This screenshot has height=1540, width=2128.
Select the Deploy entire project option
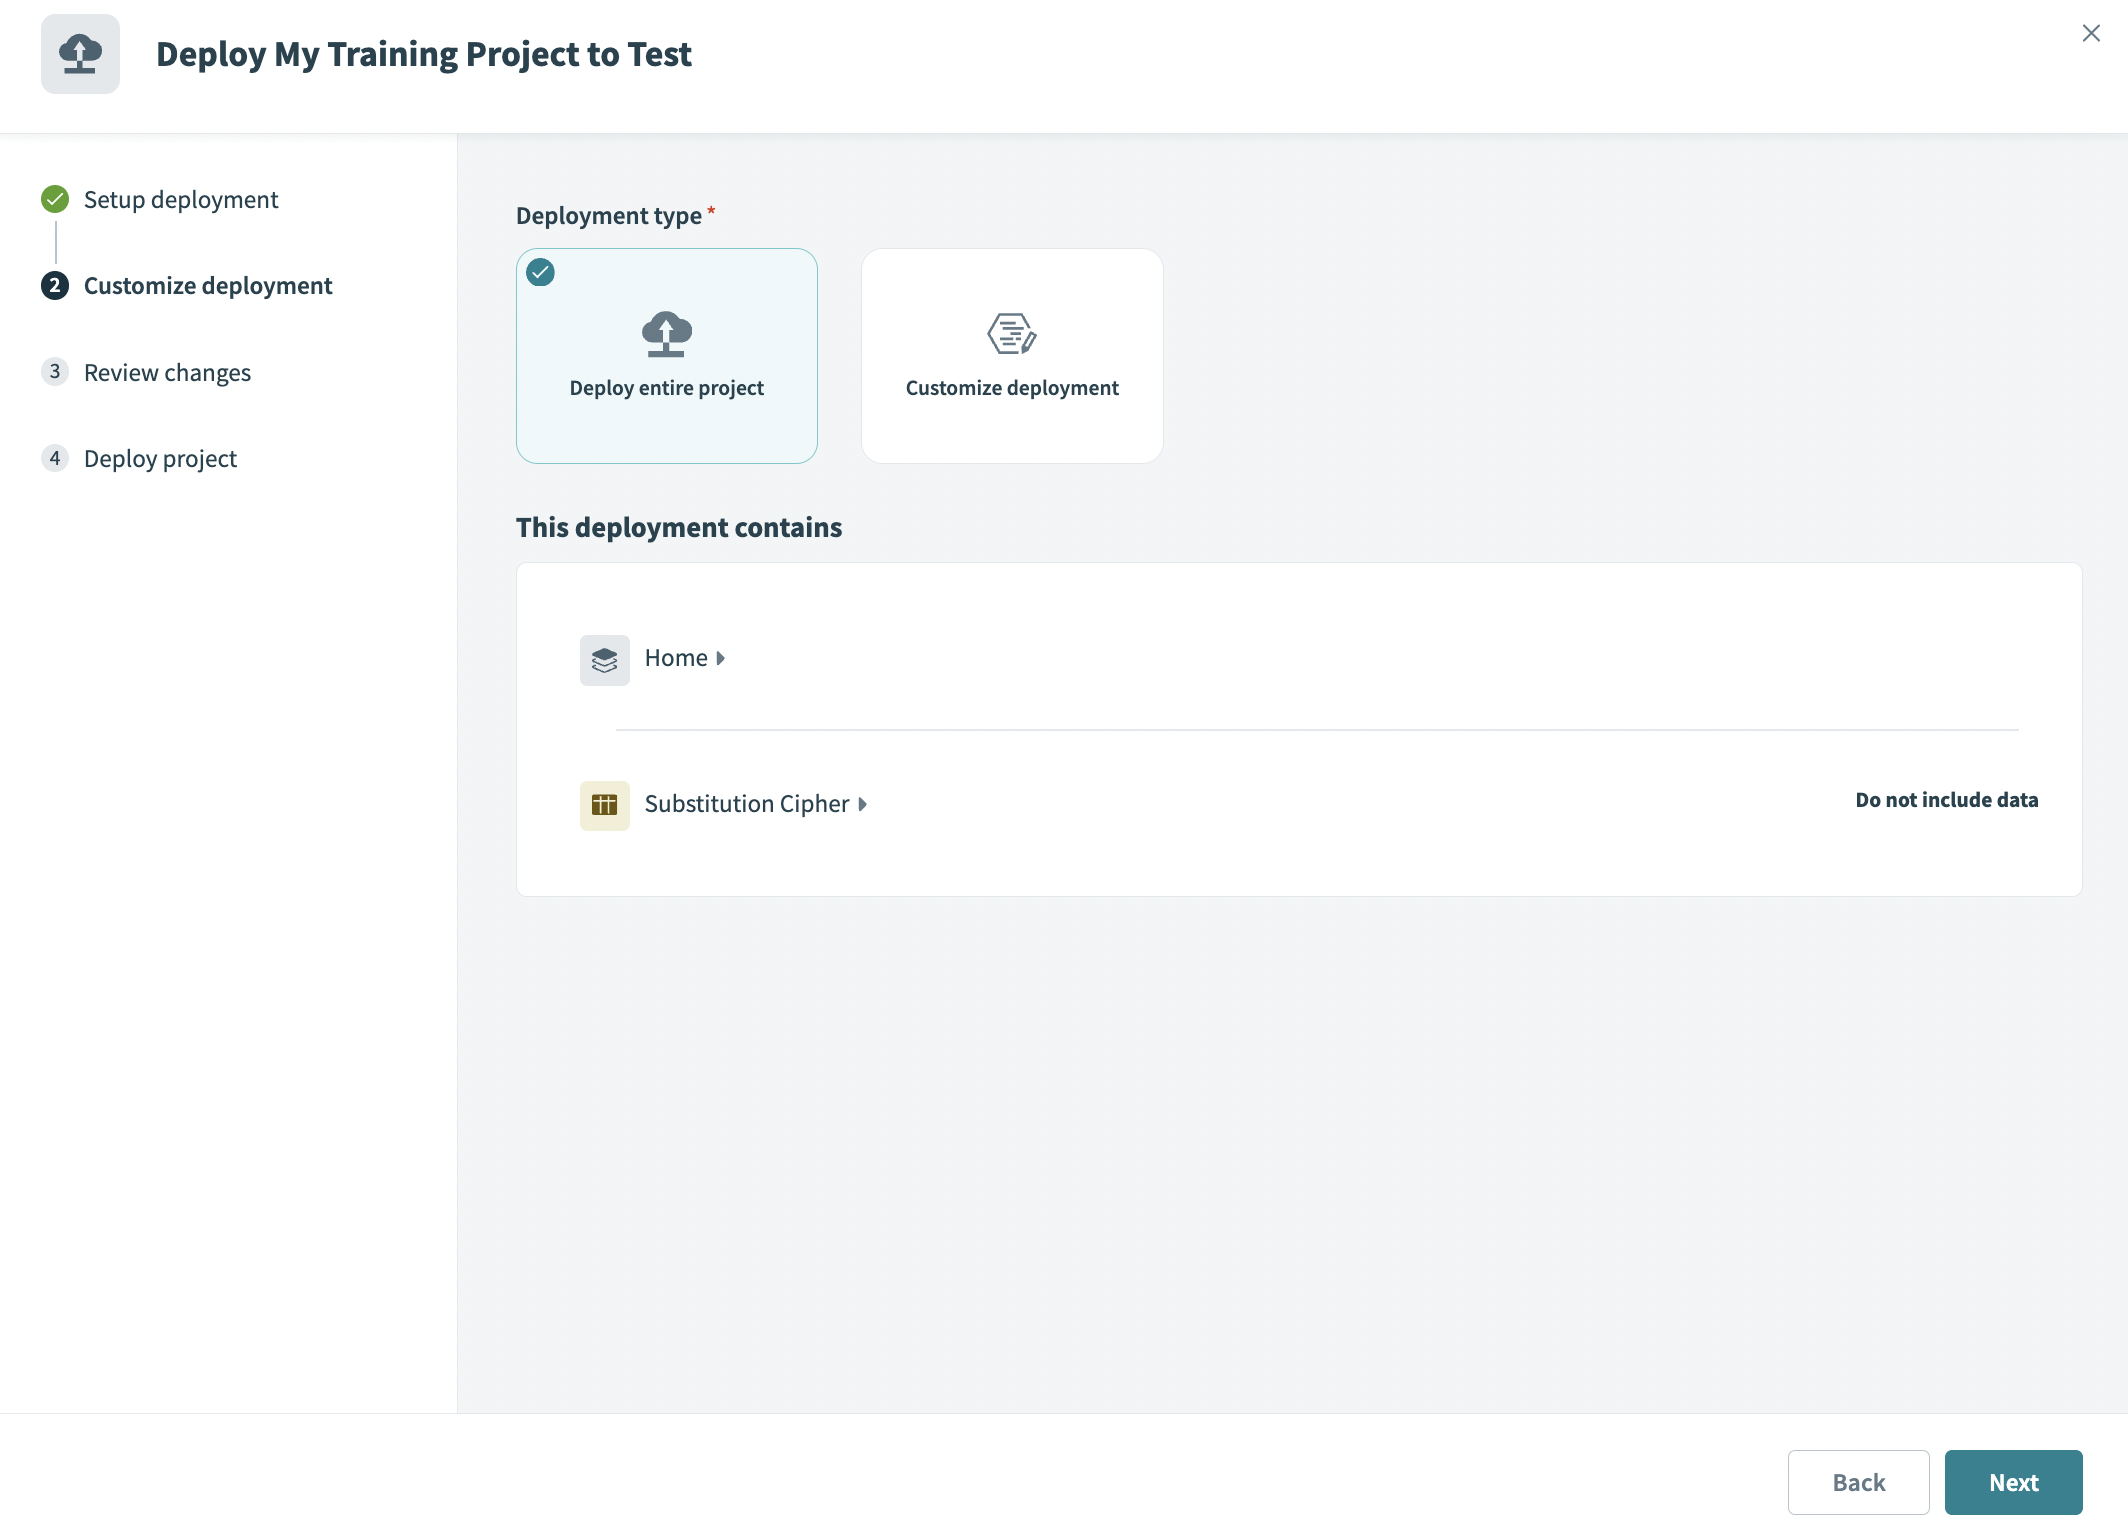tap(666, 356)
